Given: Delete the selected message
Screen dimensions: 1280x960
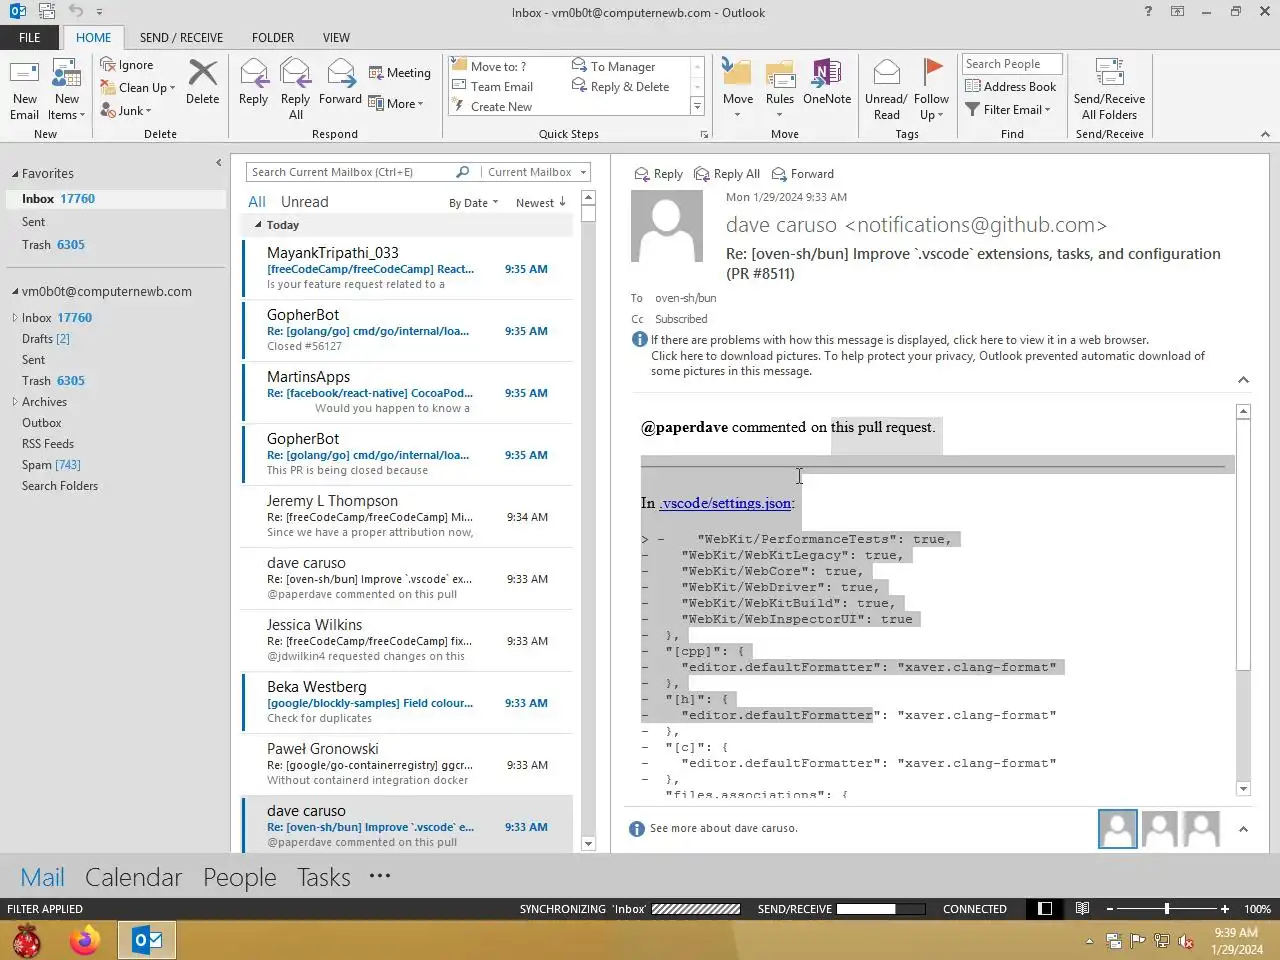Looking at the screenshot, I should point(202,82).
